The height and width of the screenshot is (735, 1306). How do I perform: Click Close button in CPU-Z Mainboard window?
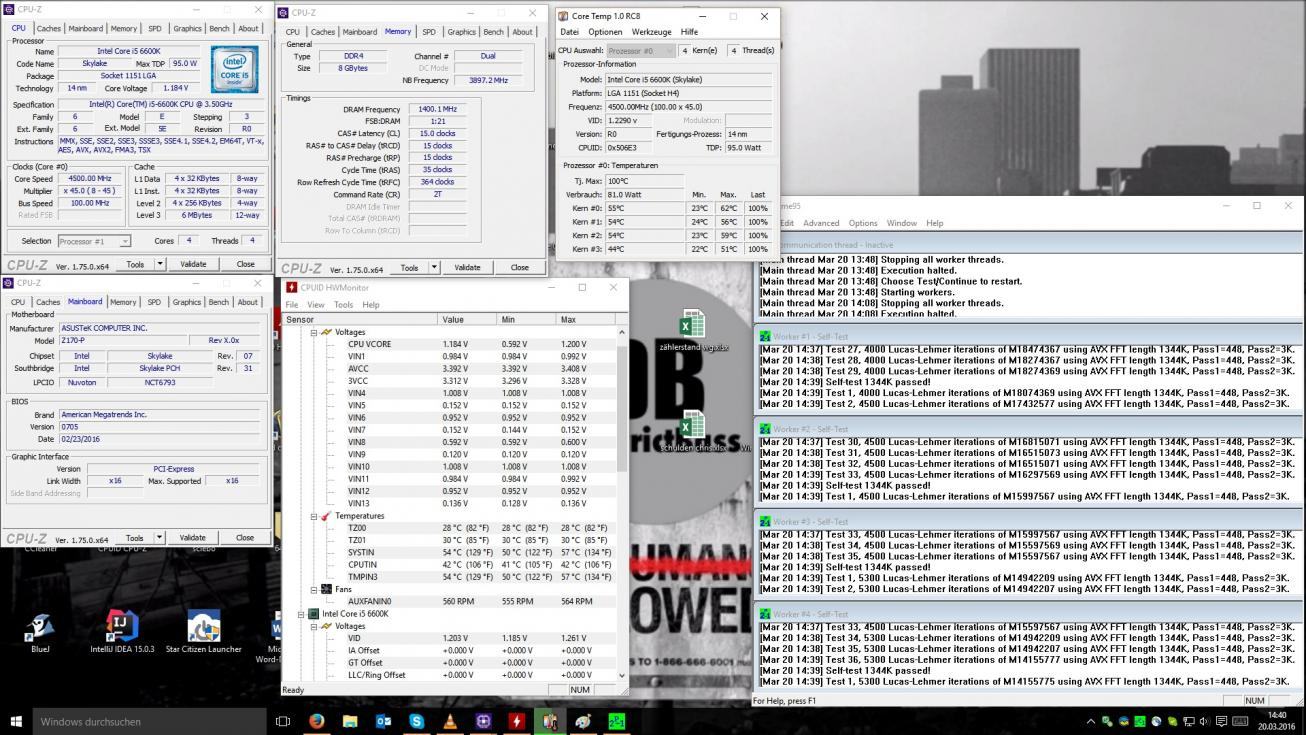pyautogui.click(x=244, y=538)
